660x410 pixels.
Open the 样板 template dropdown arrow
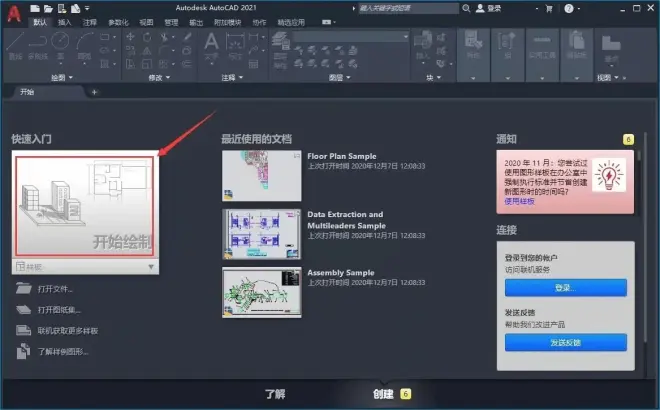[x=151, y=267]
